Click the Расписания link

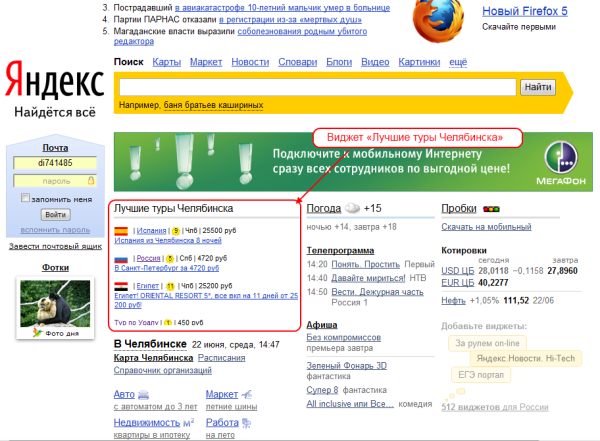[x=222, y=358]
